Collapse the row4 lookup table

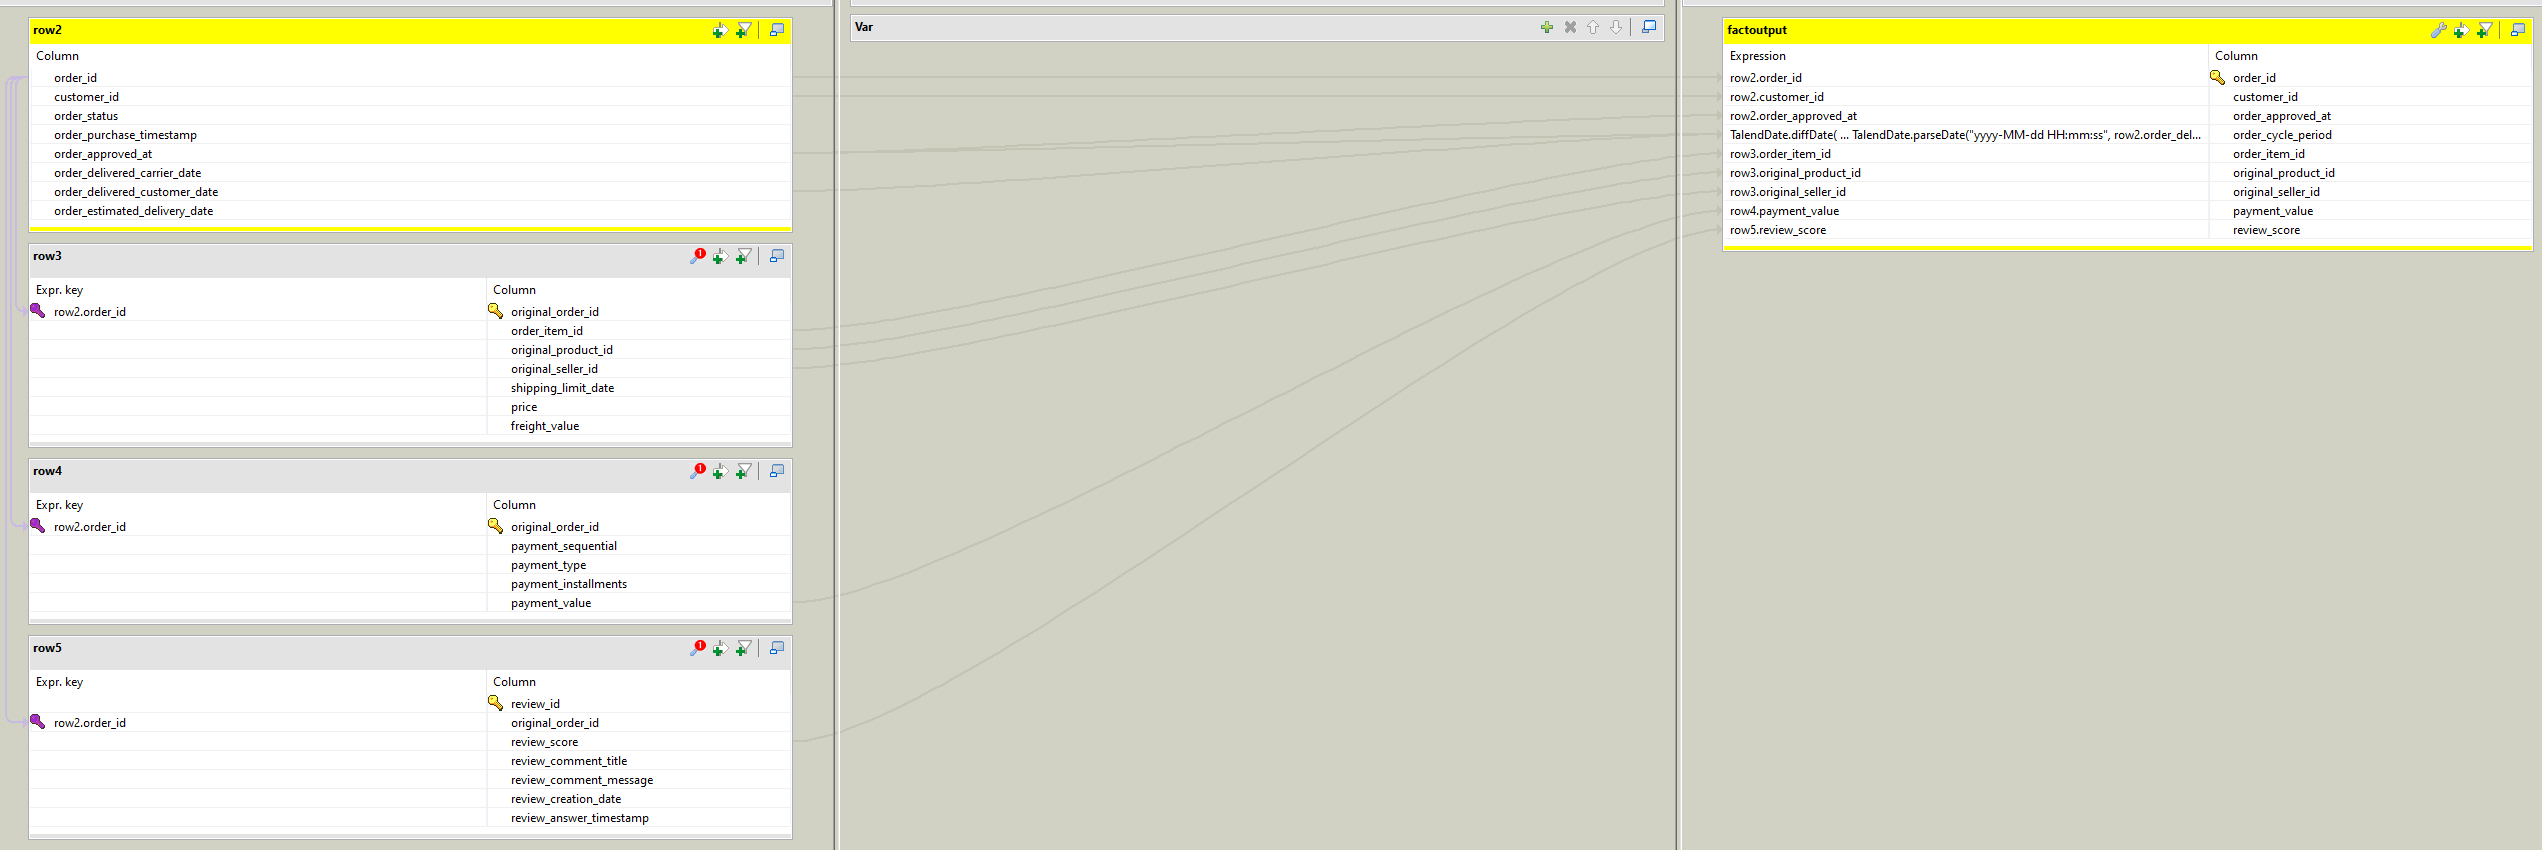coord(777,471)
